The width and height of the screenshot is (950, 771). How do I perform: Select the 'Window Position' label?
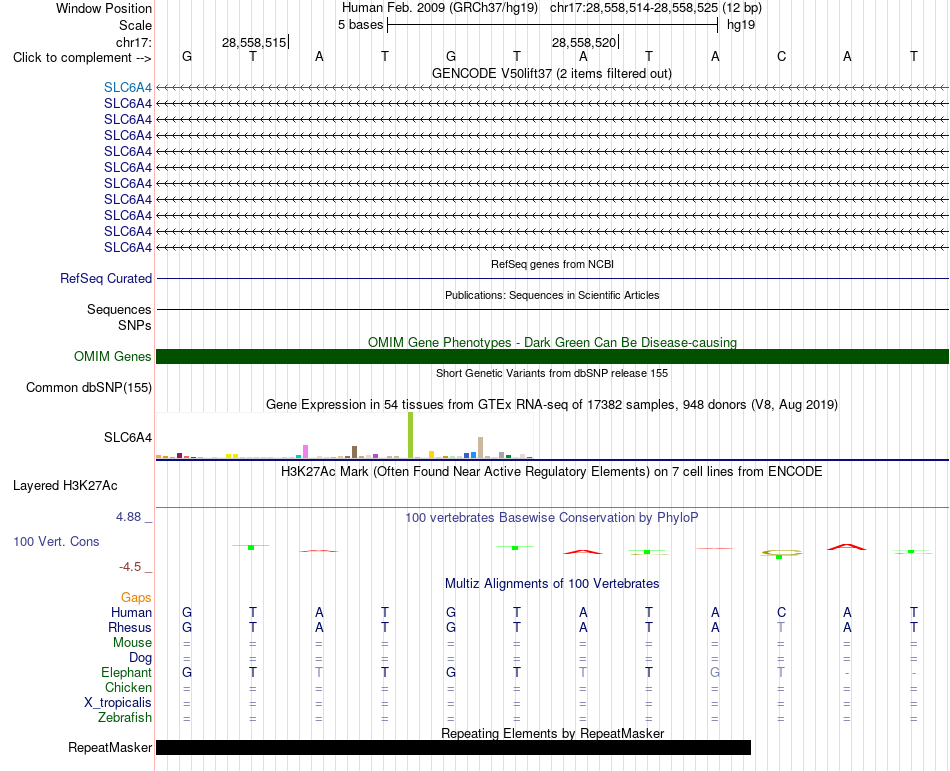tap(104, 8)
